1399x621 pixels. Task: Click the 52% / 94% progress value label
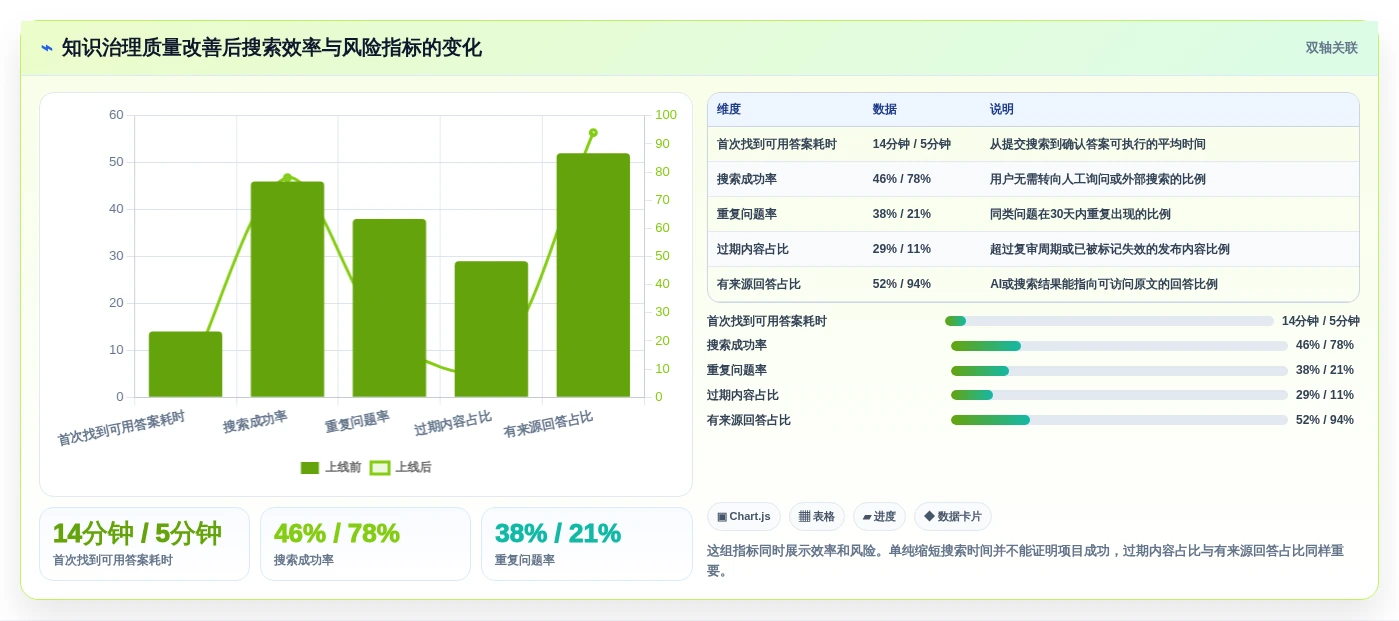1325,420
